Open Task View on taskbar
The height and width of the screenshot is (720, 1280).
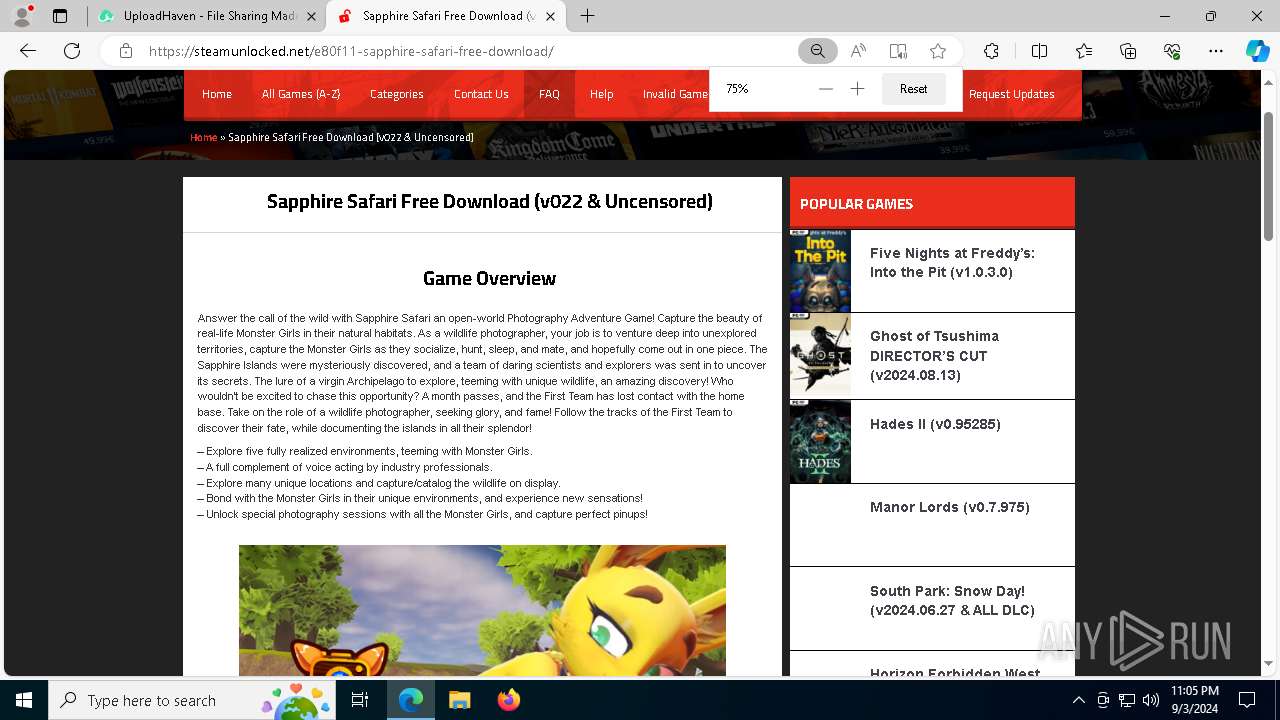pos(360,700)
